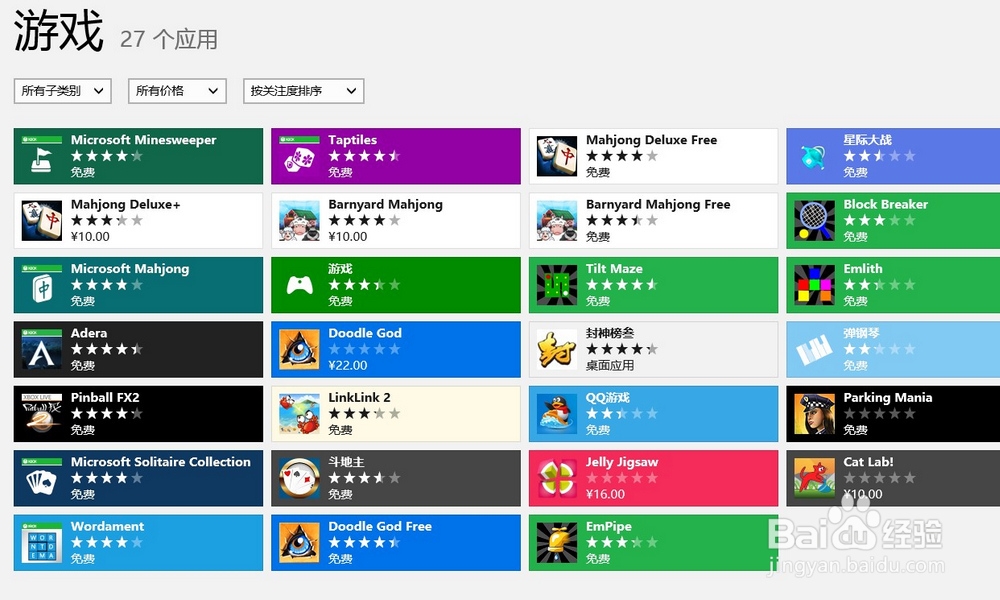Open the 所有子类别 subcategory dropdown
Viewport: 1000px width, 600px height.
(62, 91)
